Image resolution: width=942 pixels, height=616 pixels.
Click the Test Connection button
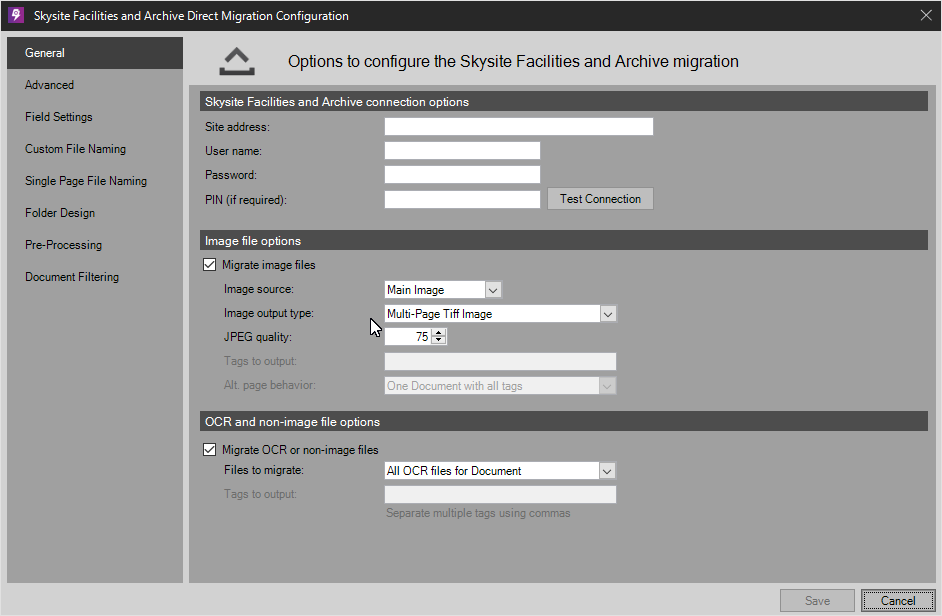click(600, 199)
